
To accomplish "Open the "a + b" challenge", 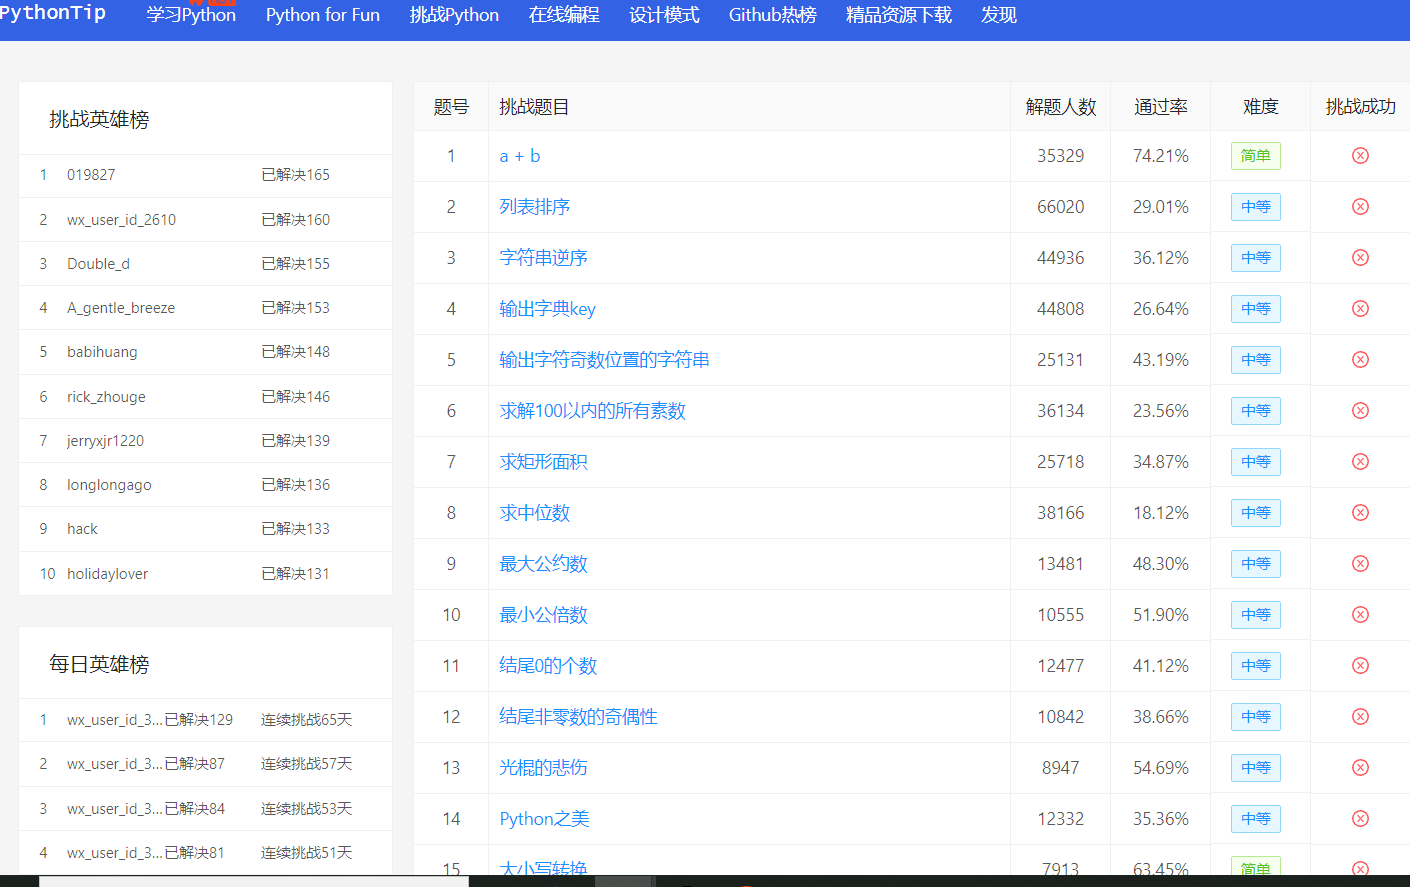I will click(518, 155).
